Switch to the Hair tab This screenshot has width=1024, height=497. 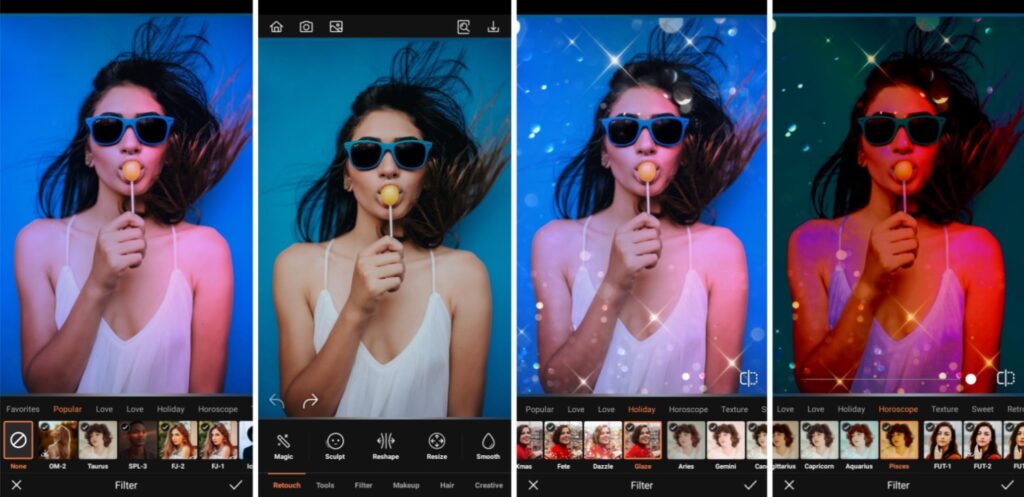(447, 485)
